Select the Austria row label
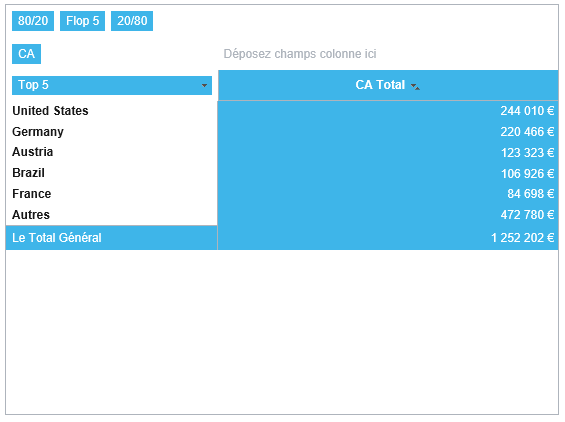The width and height of the screenshot is (565, 422). click(32, 152)
